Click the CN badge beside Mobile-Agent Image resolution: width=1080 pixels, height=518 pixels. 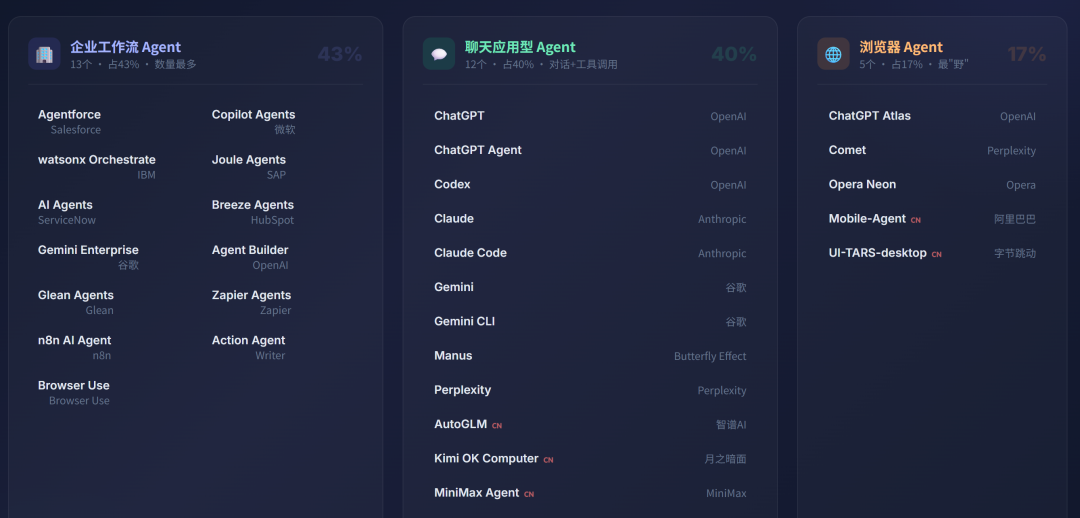point(916,220)
